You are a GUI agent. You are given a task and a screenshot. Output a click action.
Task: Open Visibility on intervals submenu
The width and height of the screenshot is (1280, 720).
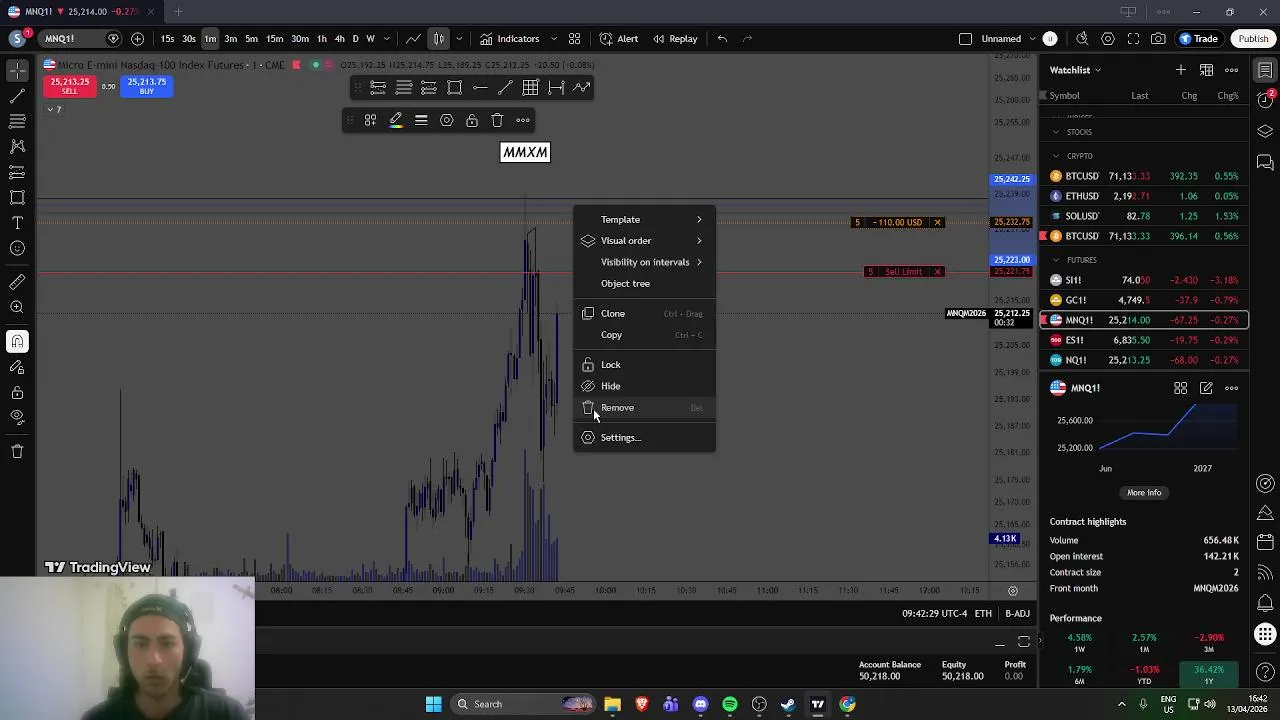click(x=644, y=262)
